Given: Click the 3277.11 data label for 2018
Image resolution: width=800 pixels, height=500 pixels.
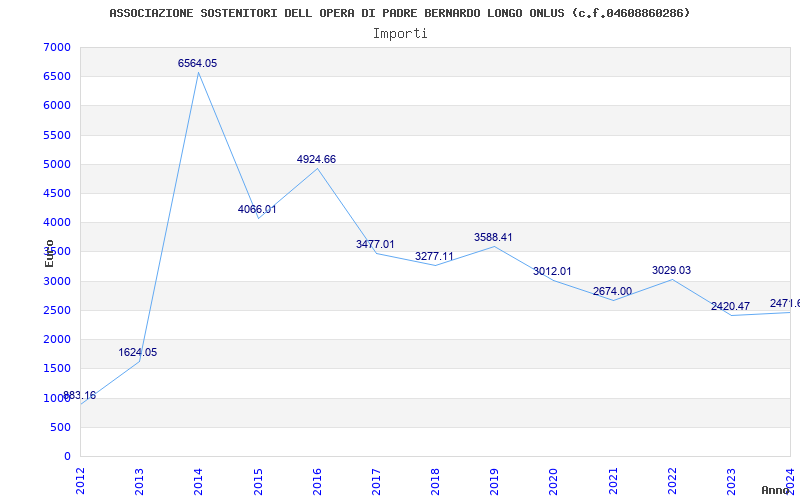Looking at the screenshot, I should 434,256.
